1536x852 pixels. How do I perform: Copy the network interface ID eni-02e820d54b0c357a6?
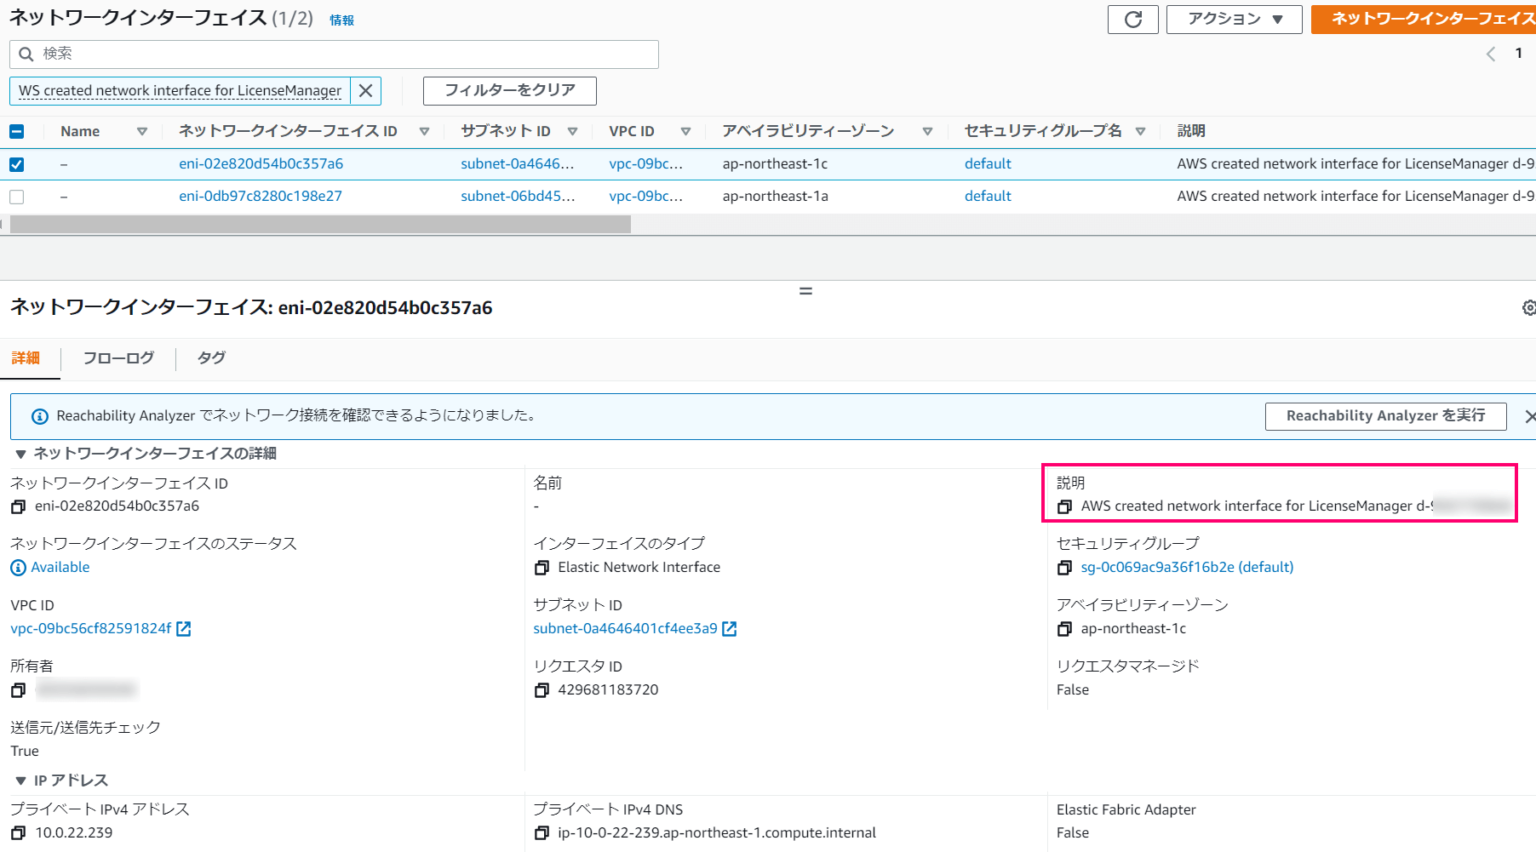click(x=17, y=506)
